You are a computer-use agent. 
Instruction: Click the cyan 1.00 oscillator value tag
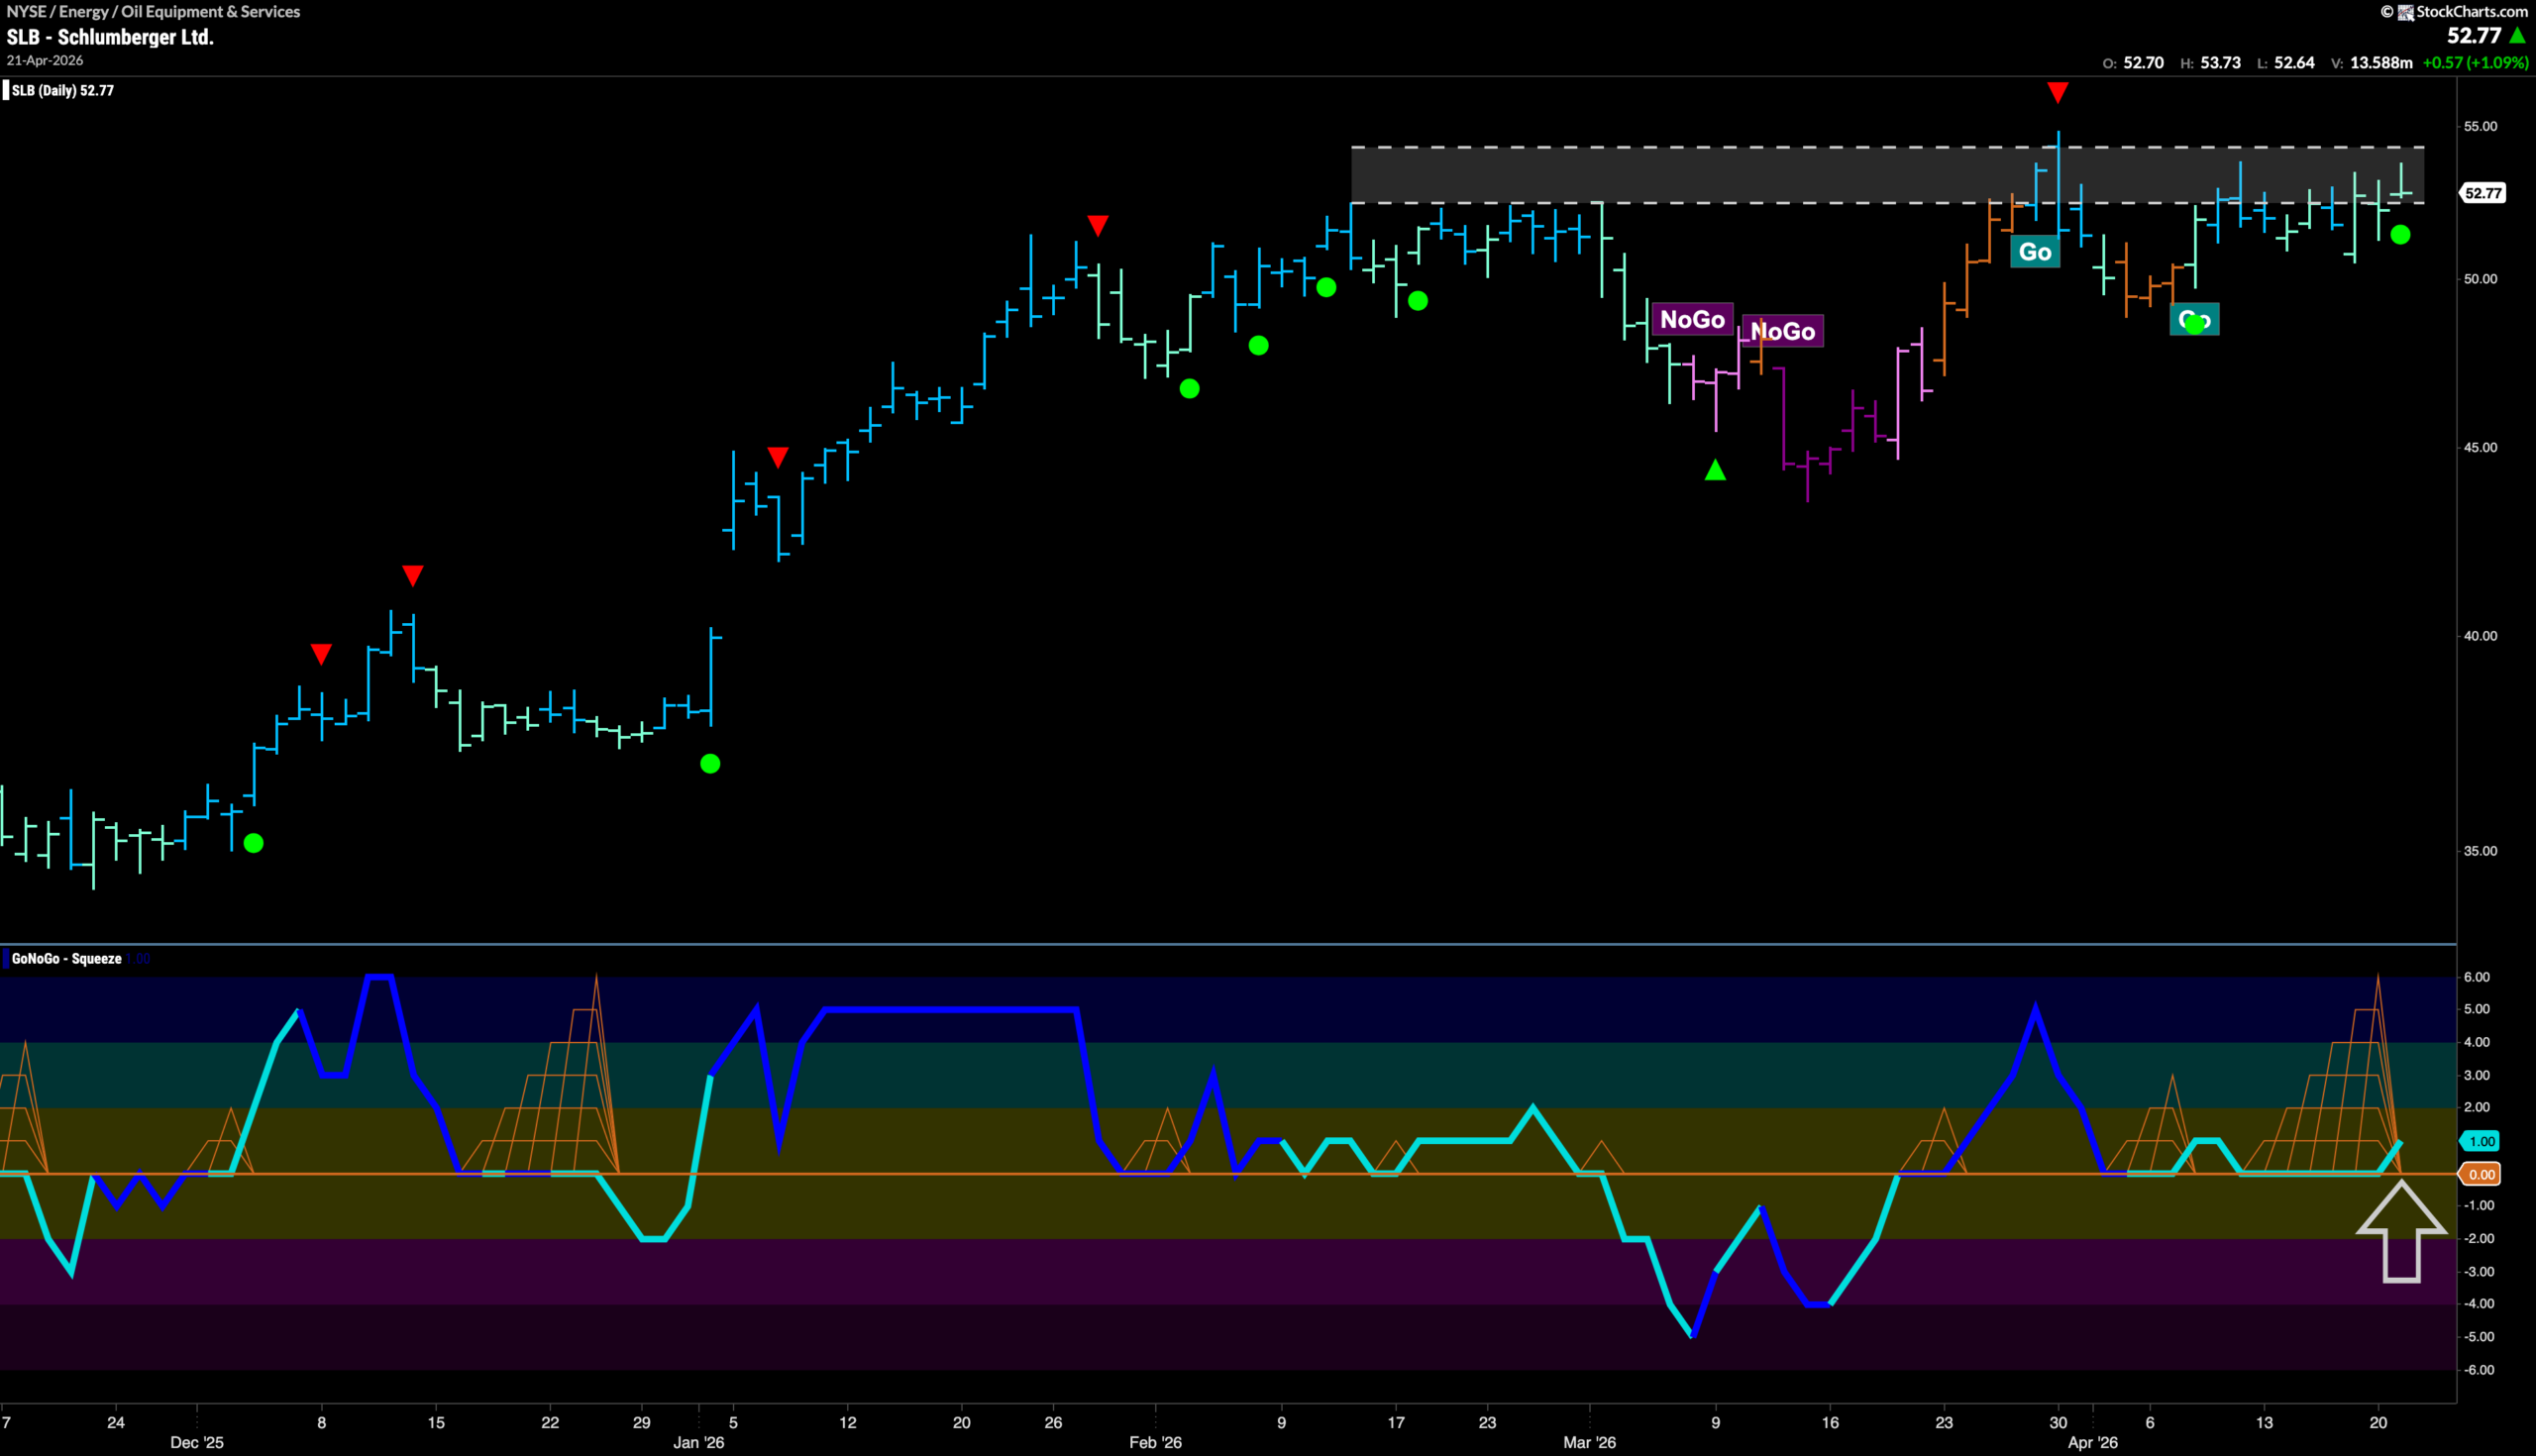2481,1141
